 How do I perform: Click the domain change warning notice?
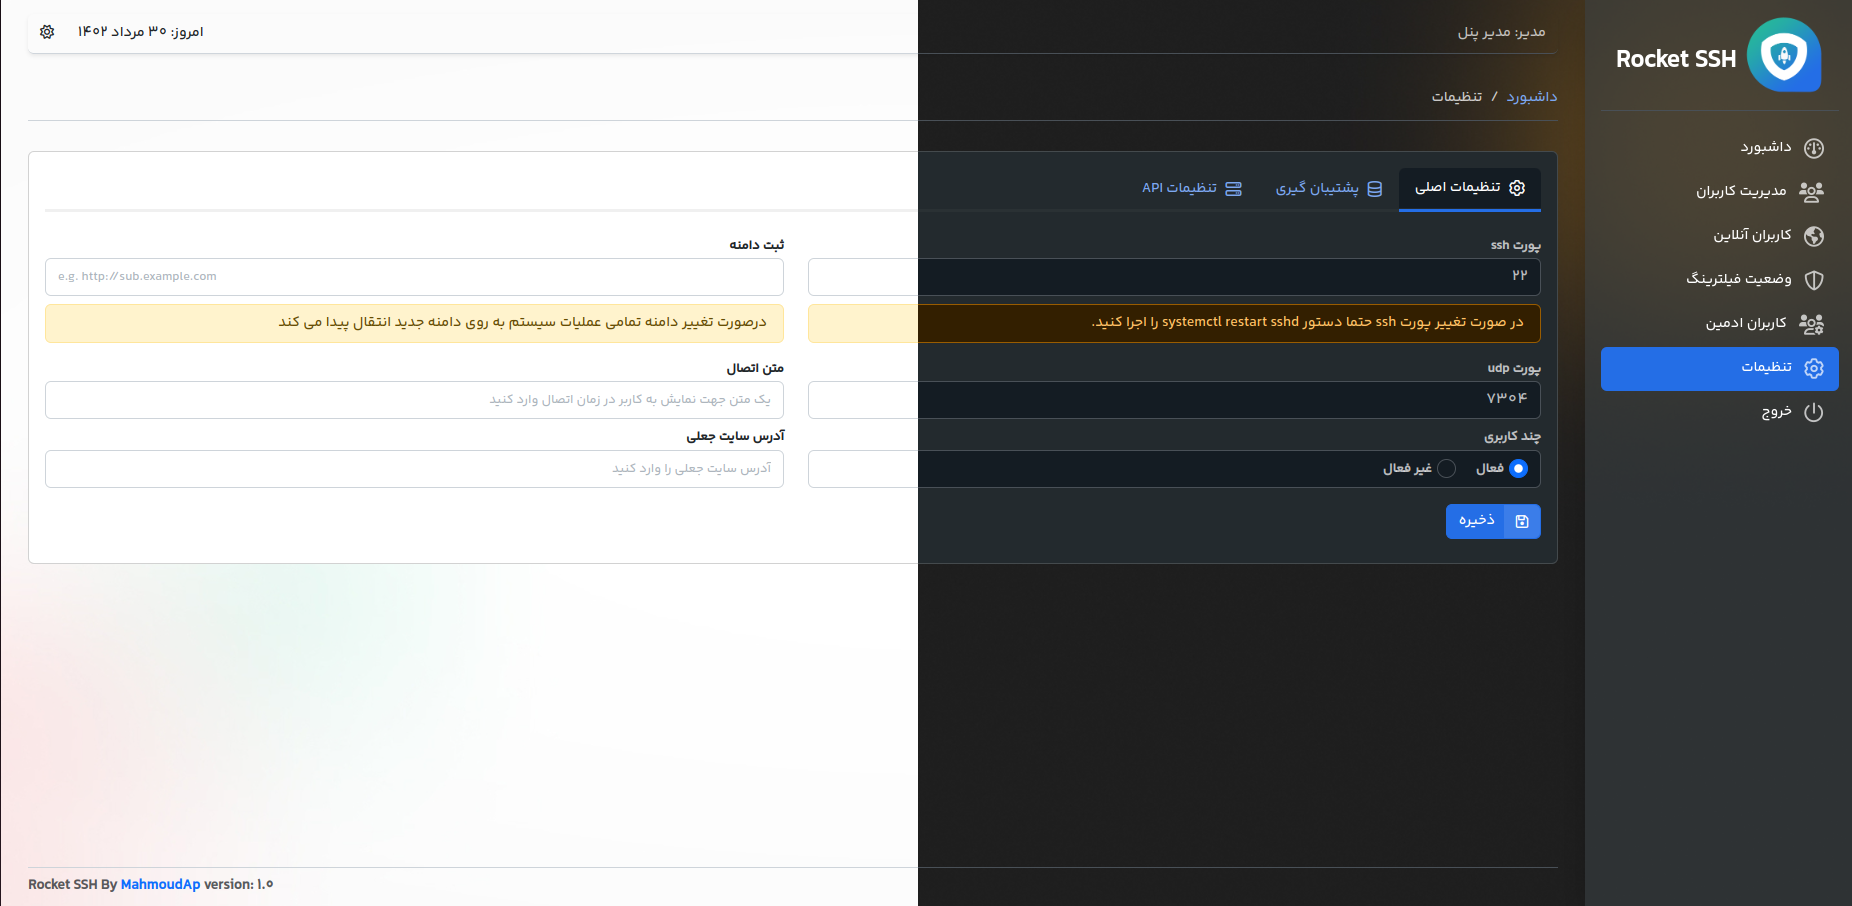pyautogui.click(x=414, y=323)
